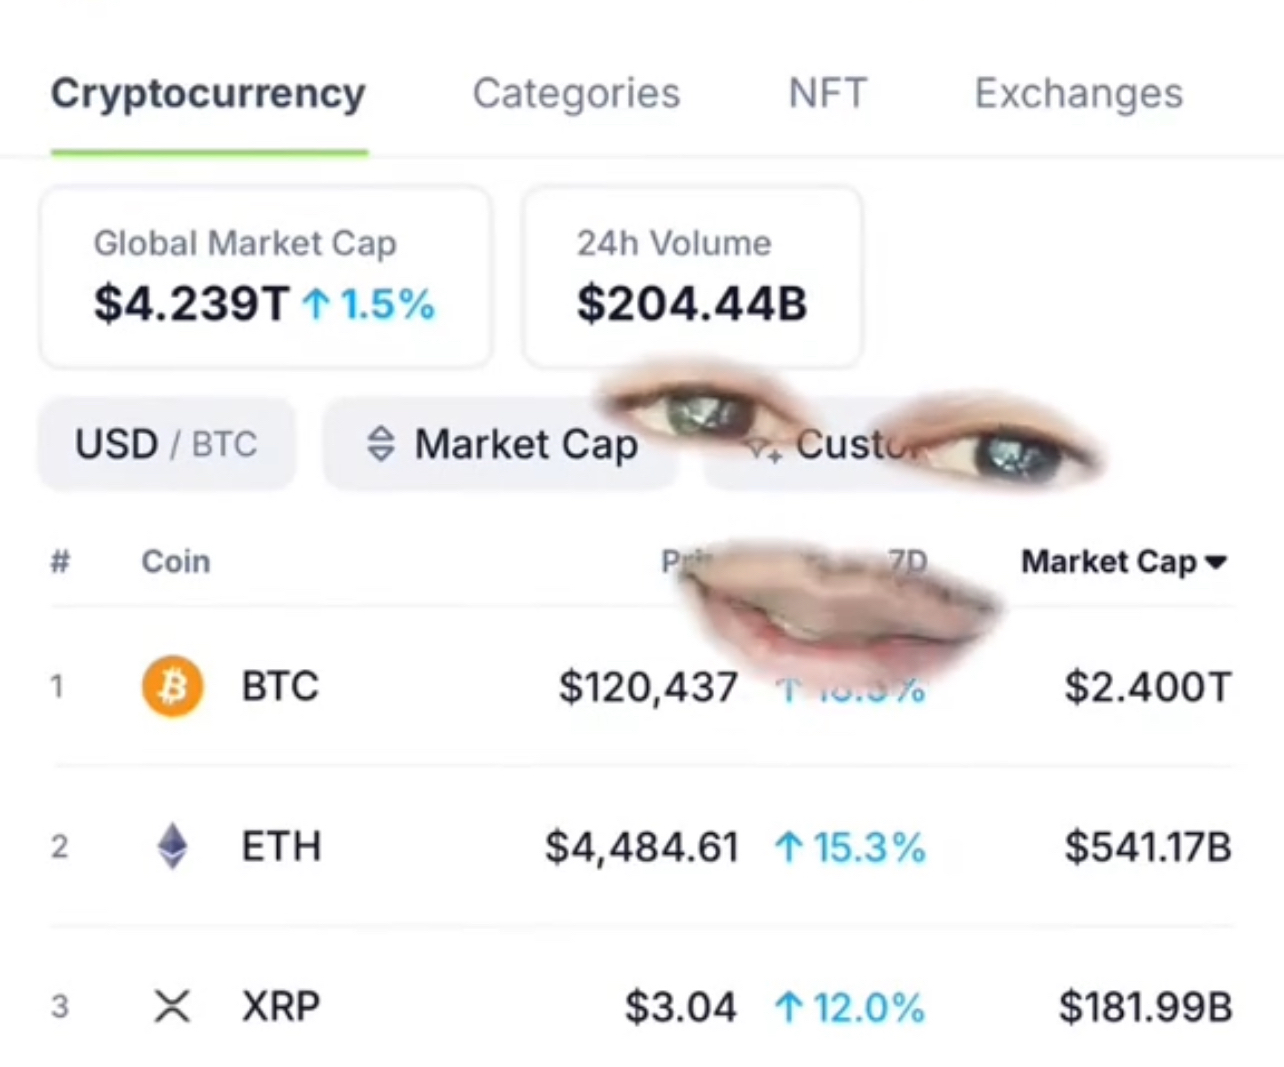Click the global market cap up-arrow icon
Viewport: 1284px width, 1067px height.
click(316, 304)
